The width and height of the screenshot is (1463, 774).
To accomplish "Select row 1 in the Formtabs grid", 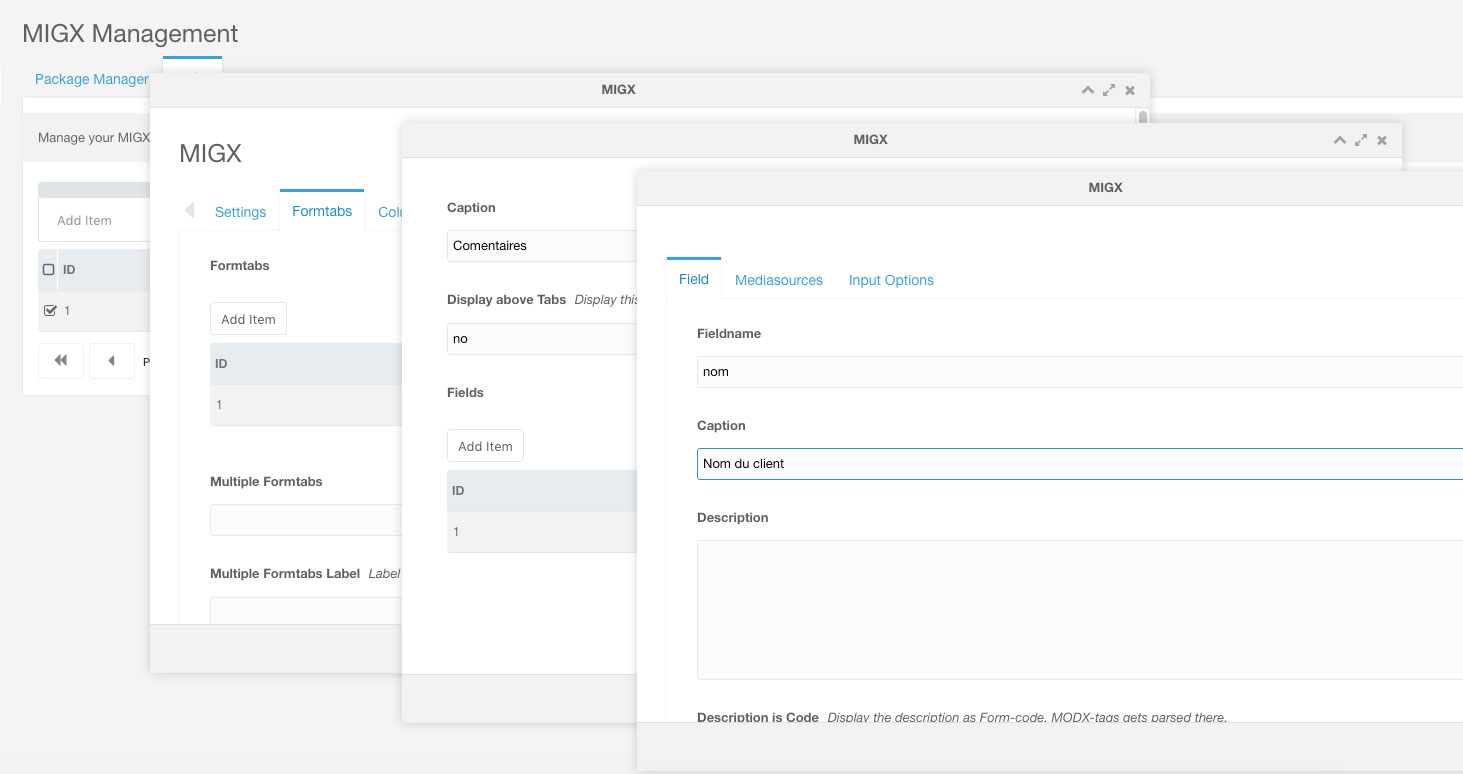I will coord(306,405).
